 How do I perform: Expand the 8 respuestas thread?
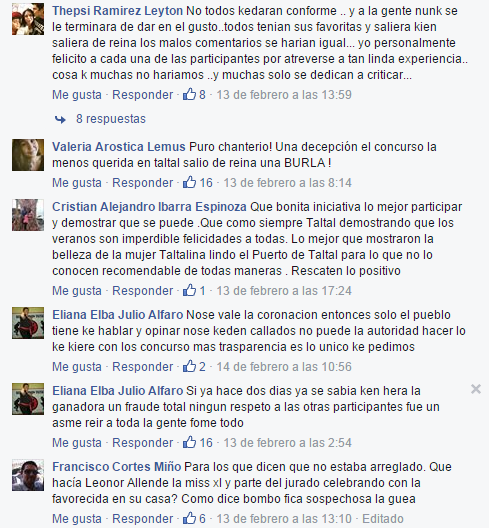pos(111,119)
